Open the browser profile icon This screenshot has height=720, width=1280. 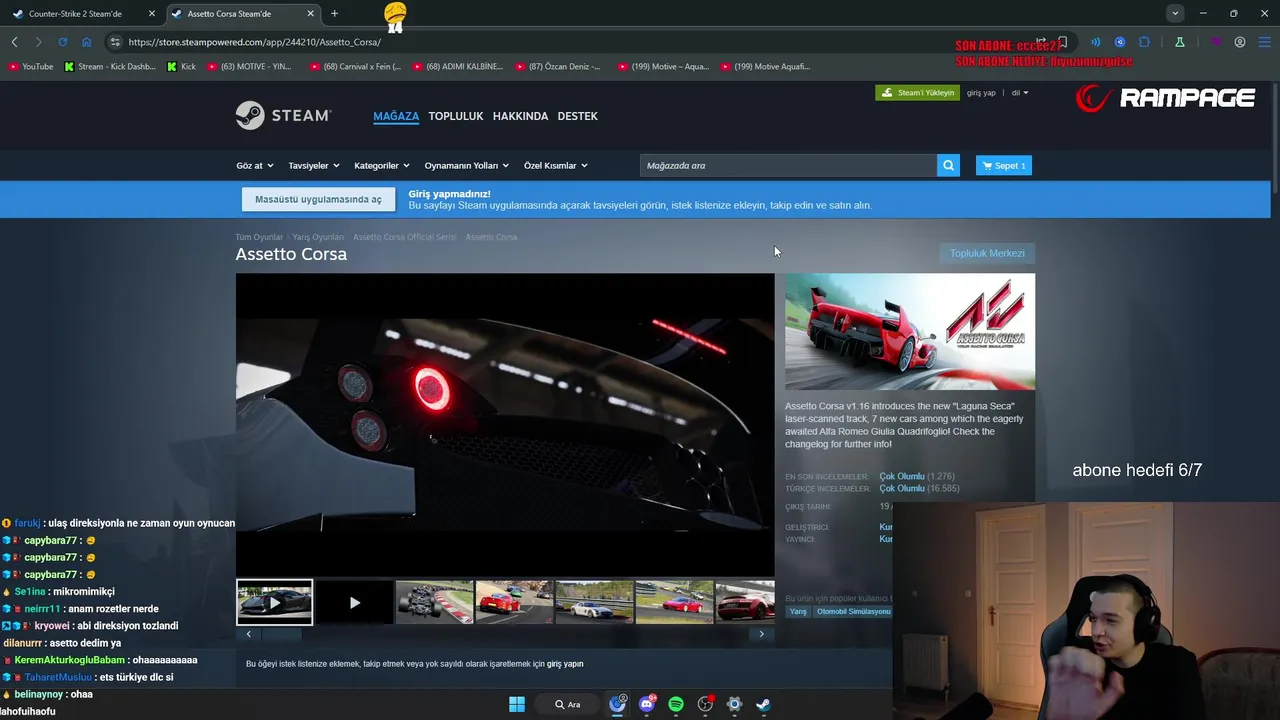click(x=1240, y=42)
